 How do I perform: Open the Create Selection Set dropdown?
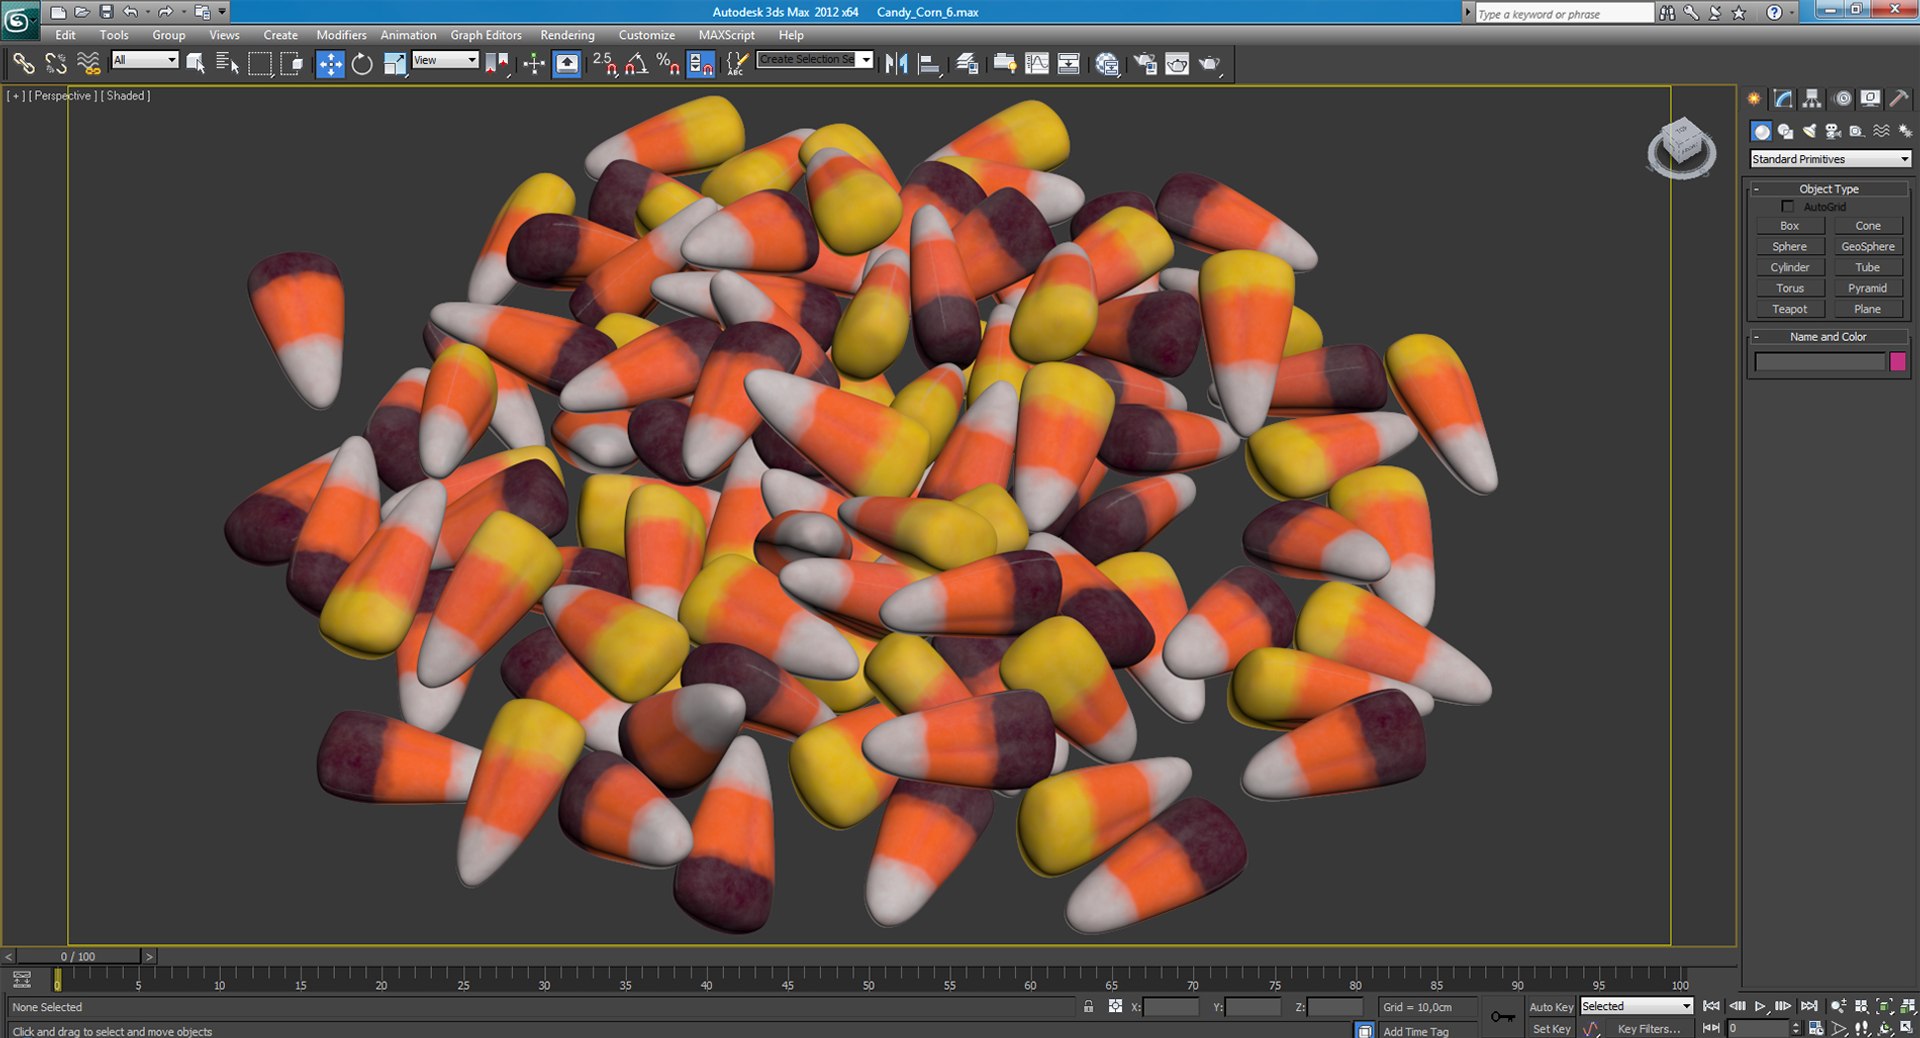815,60
